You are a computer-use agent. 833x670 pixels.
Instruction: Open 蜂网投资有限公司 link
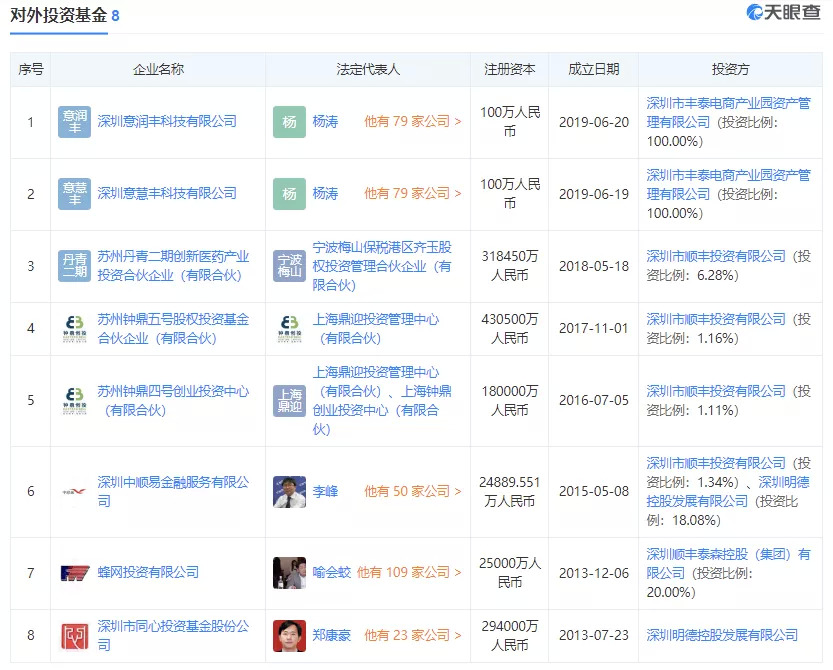[x=148, y=573]
